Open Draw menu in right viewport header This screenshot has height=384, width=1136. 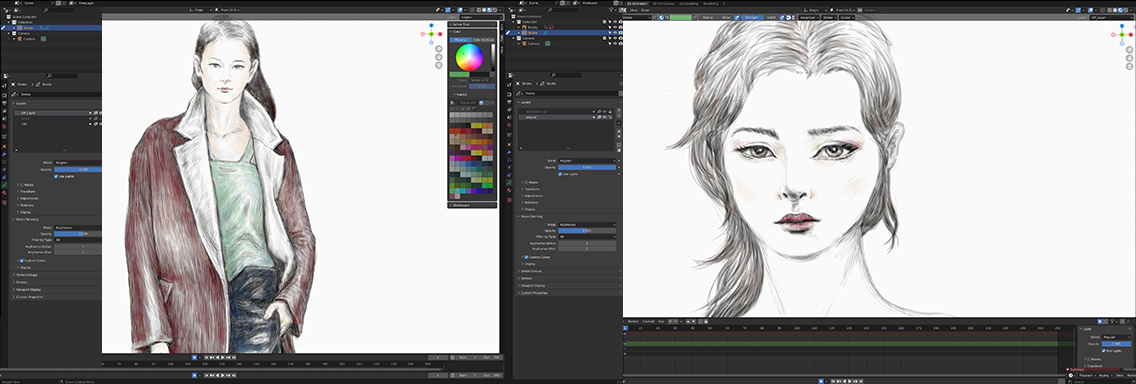(645, 10)
